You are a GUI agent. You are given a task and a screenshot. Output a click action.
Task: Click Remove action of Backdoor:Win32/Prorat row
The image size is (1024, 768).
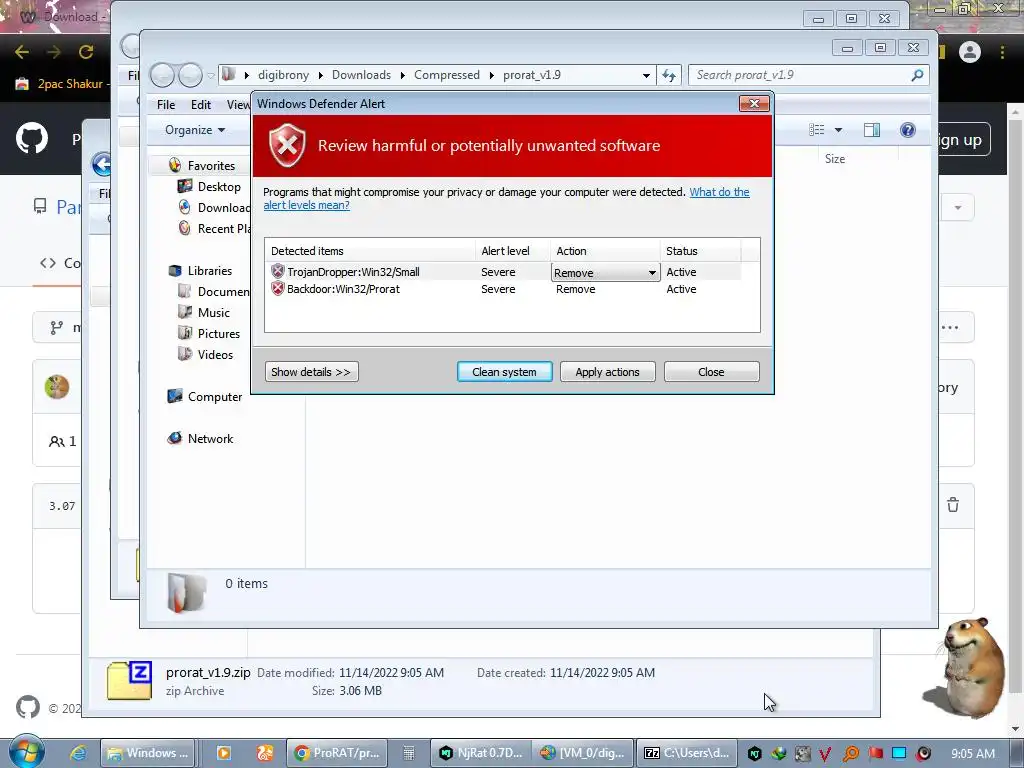[575, 289]
